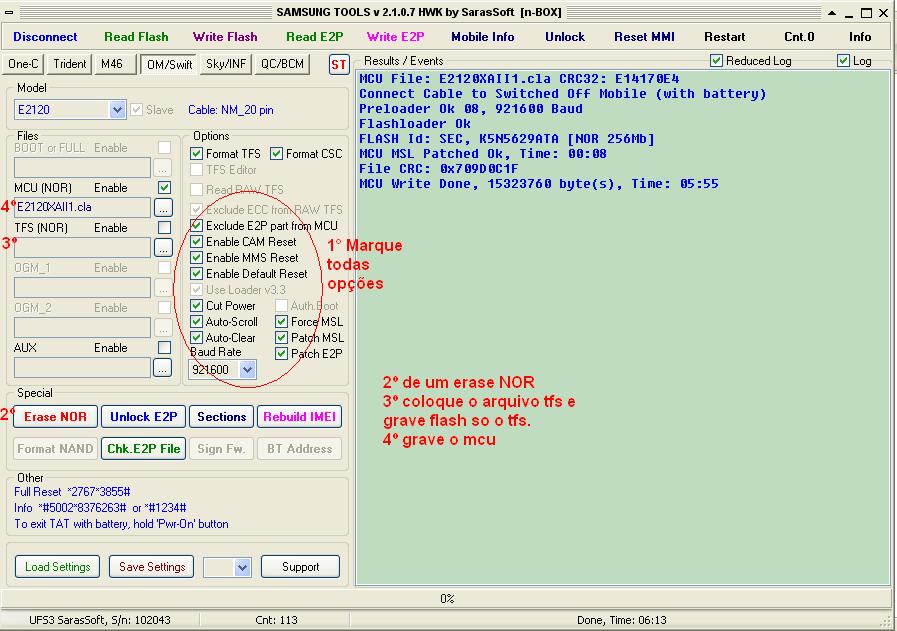Enable the TFS (NOR) file checkbox
Viewport: 897px width, 631px height.
[165, 228]
